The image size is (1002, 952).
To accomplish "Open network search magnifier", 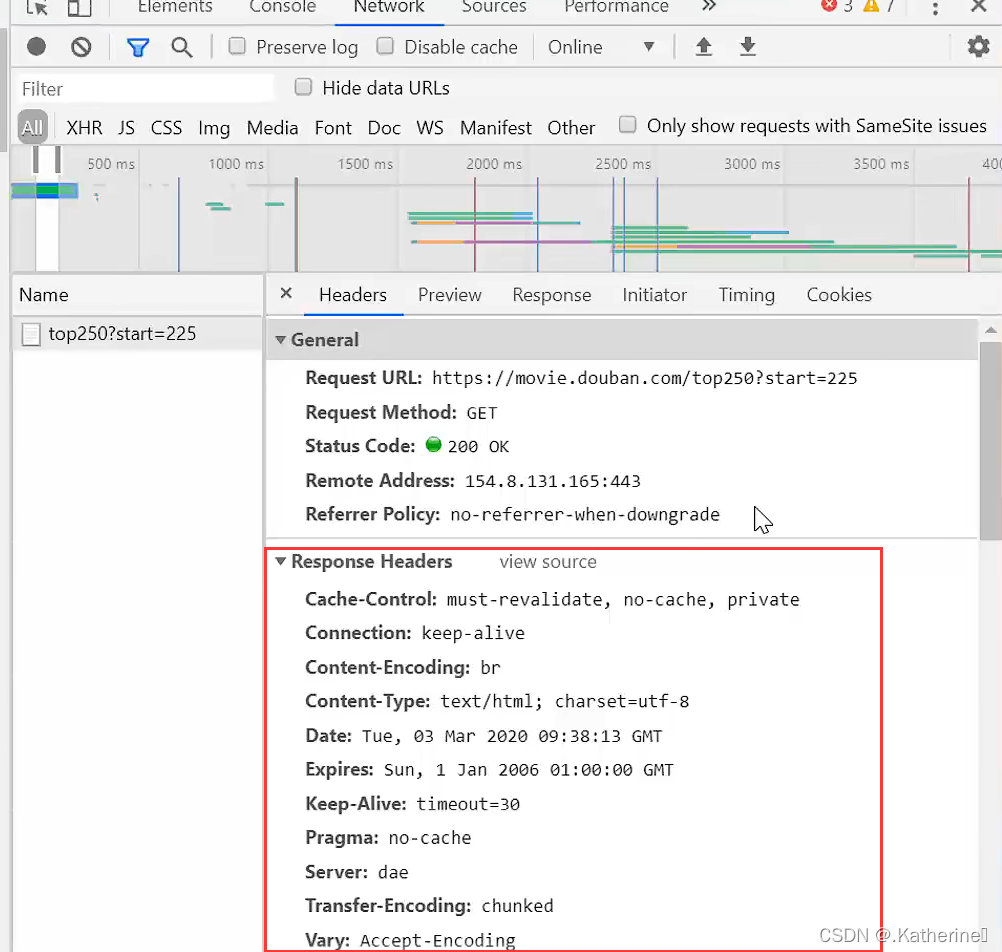I will click(x=181, y=47).
